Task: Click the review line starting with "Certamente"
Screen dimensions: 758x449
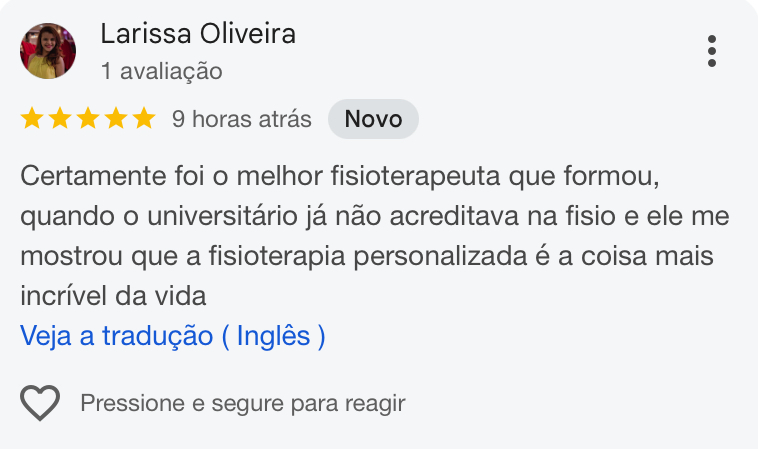Action: coord(338,177)
